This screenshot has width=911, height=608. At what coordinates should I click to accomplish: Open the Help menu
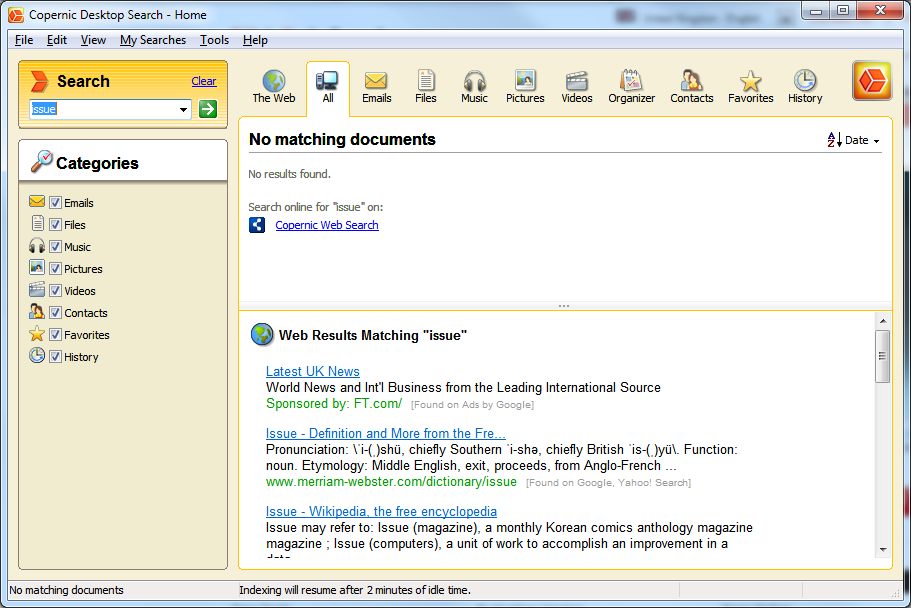[255, 40]
